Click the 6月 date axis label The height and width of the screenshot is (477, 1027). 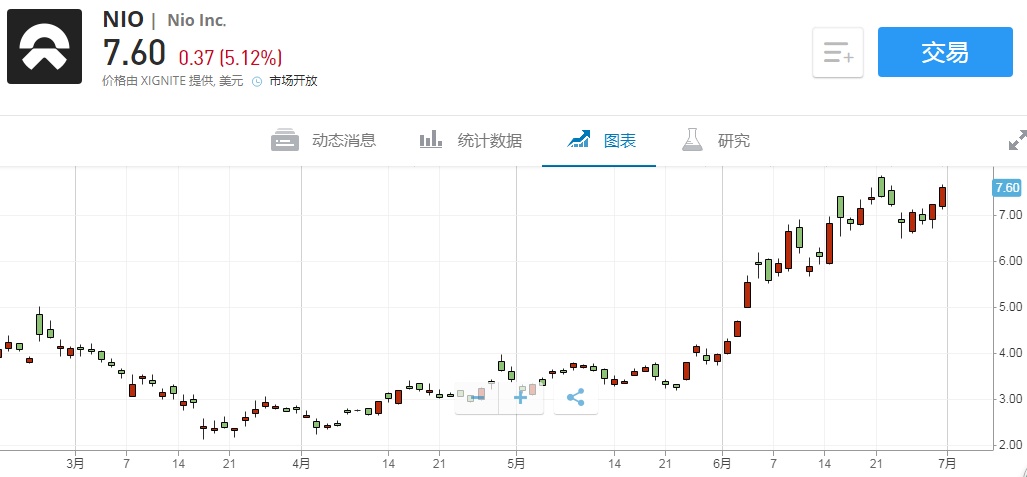coord(722,464)
